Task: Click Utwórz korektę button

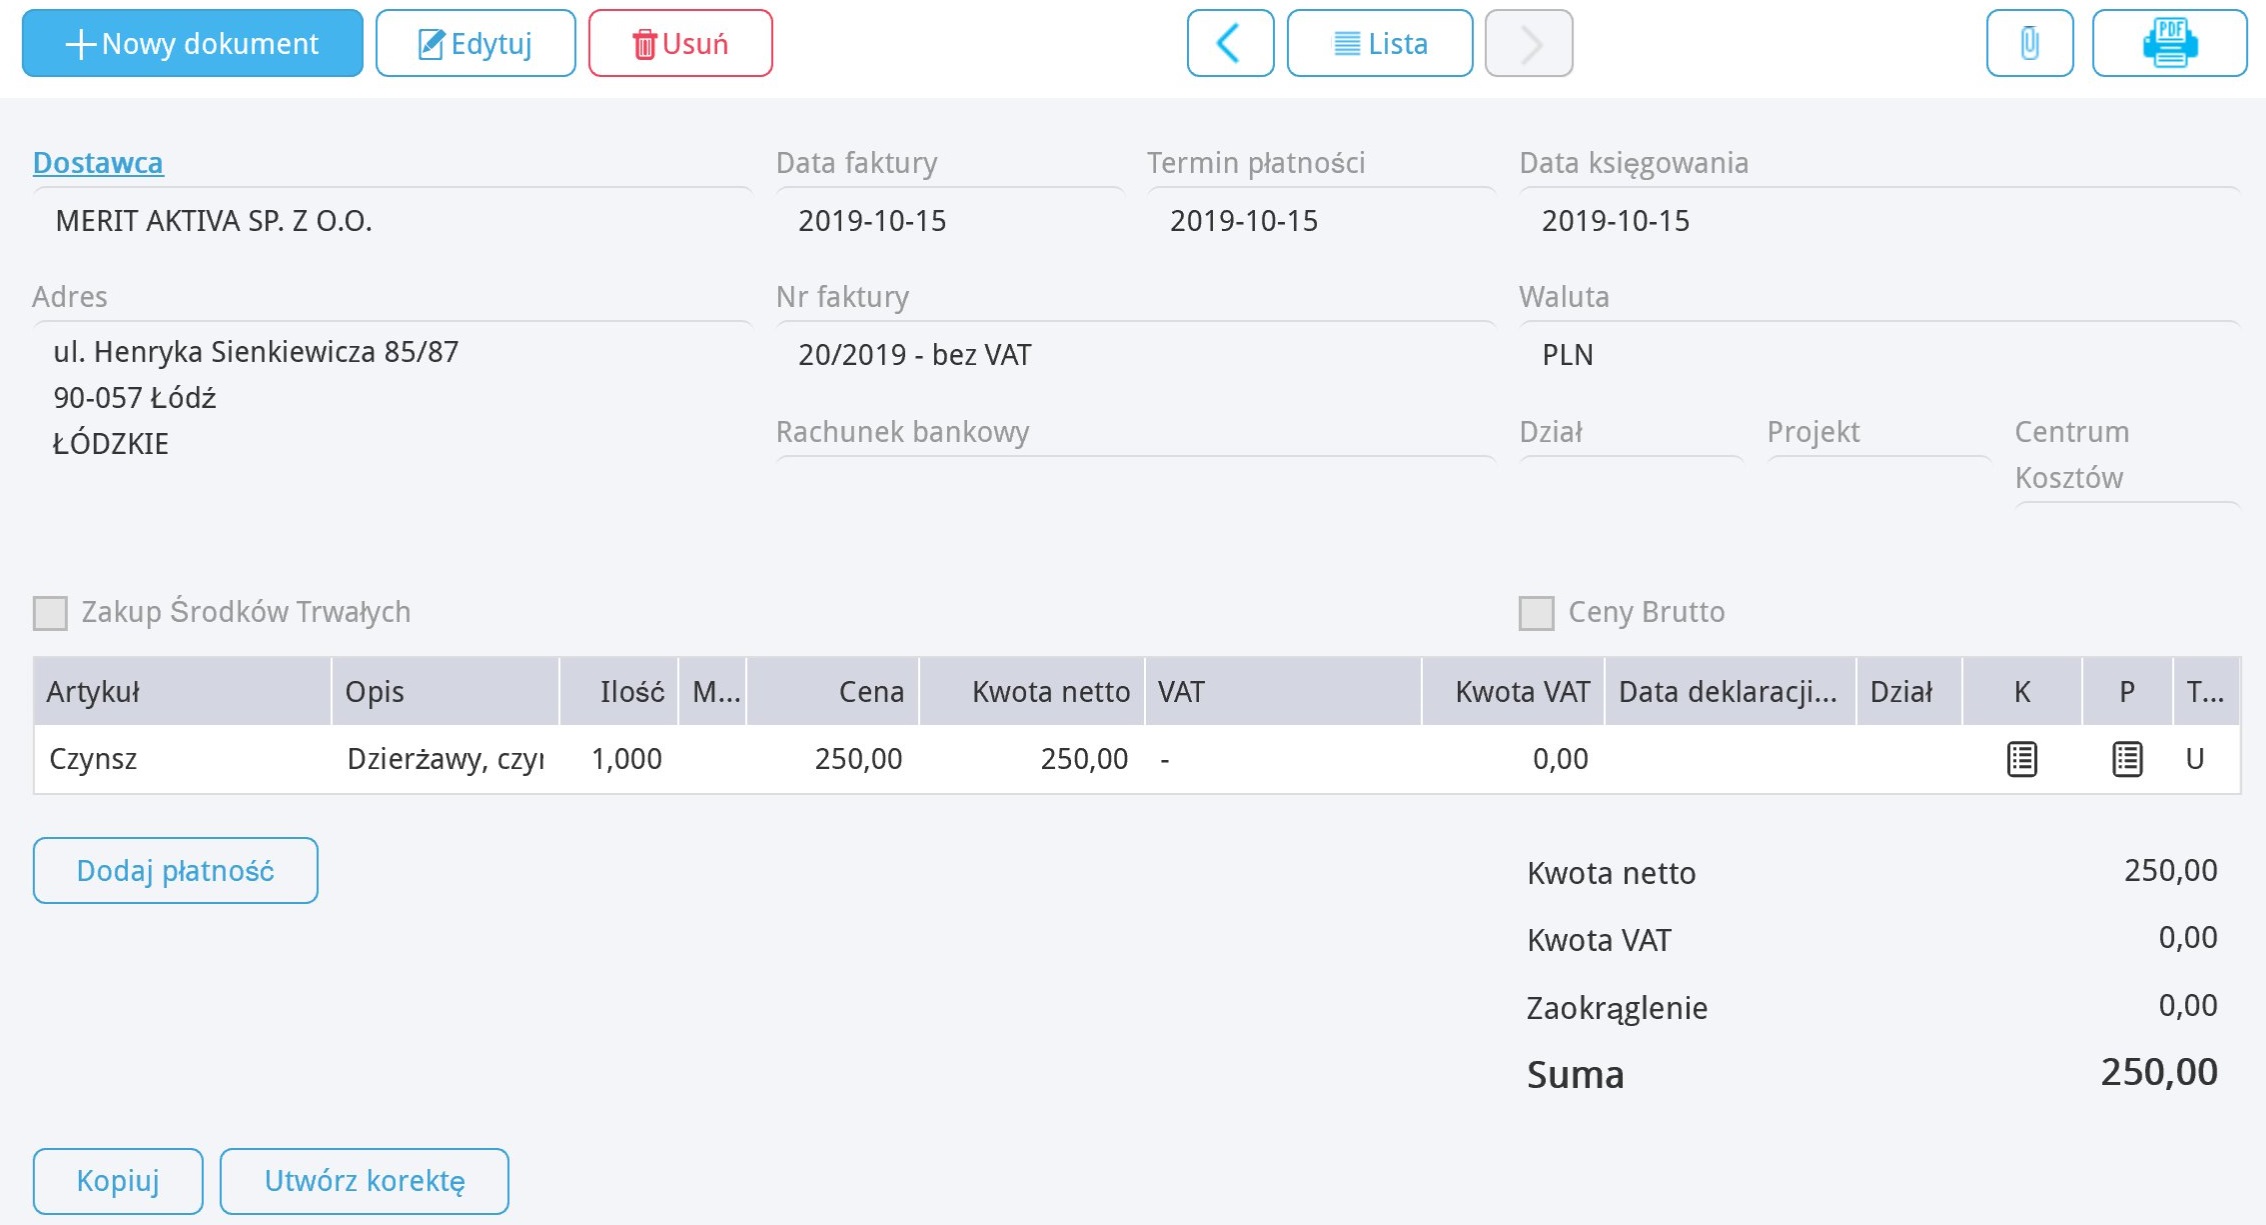Action: pos(364,1180)
